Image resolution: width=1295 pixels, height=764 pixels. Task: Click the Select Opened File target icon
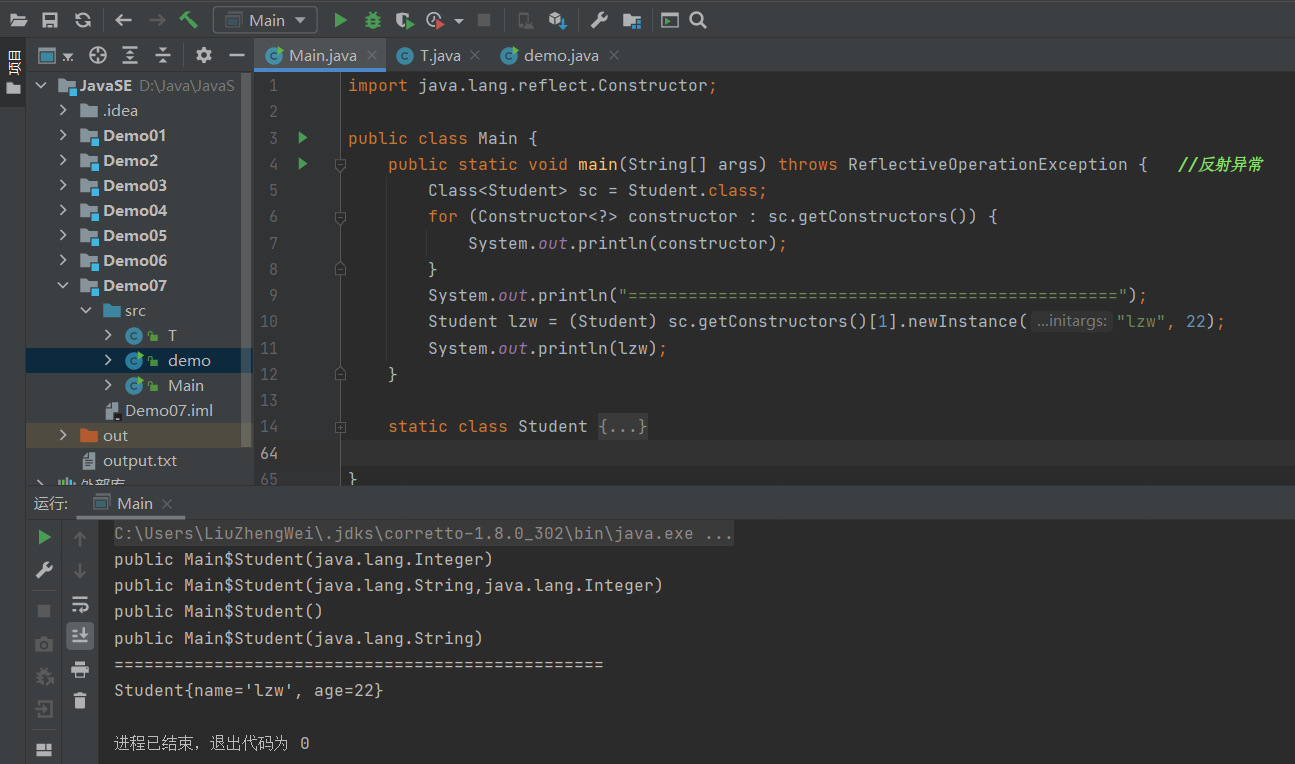97,55
